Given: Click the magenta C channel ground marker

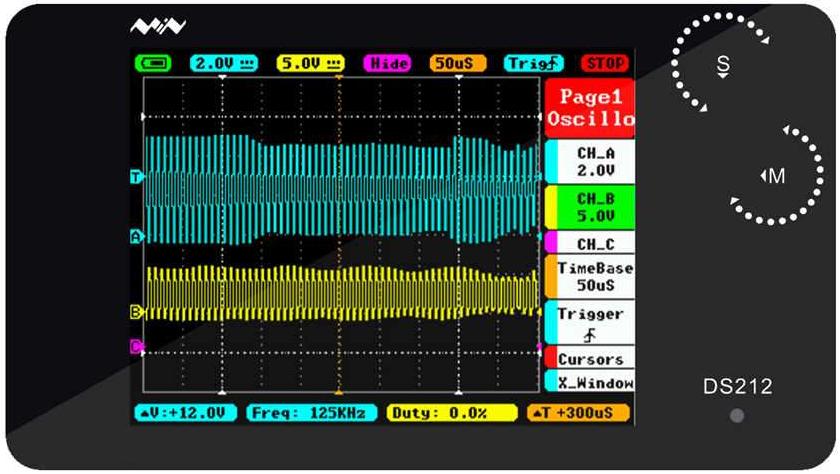Looking at the screenshot, I should pos(137,347).
